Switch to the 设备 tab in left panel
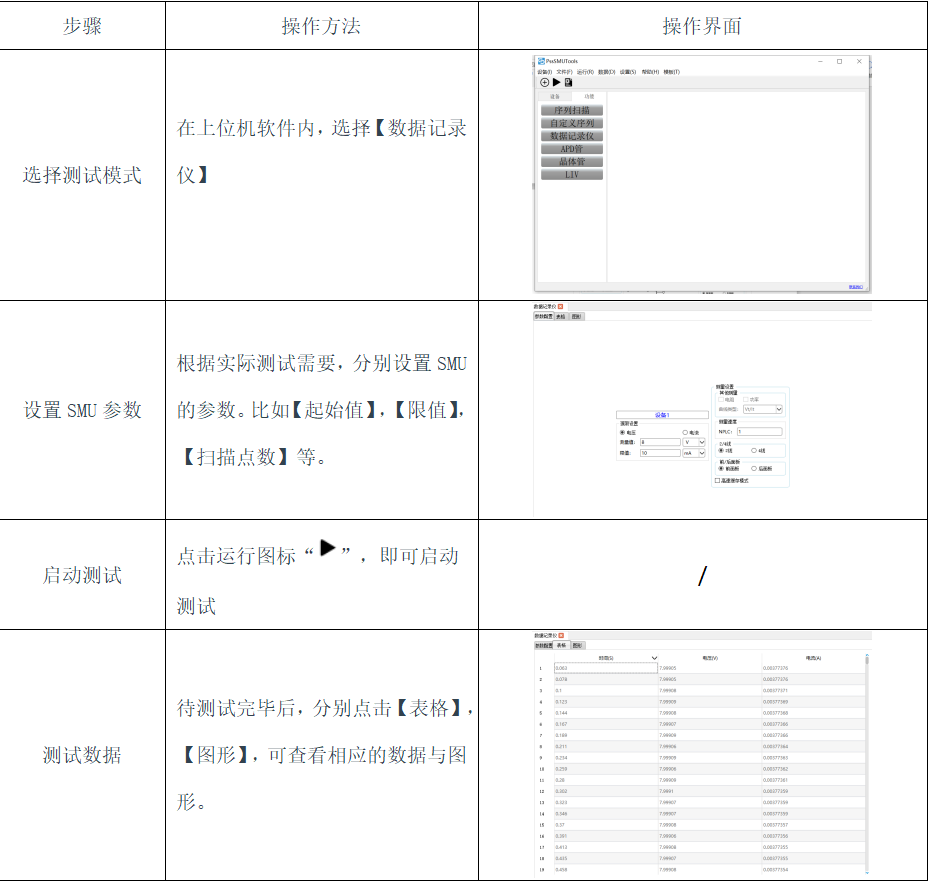Viewport: 929px width, 883px height. tap(555, 97)
